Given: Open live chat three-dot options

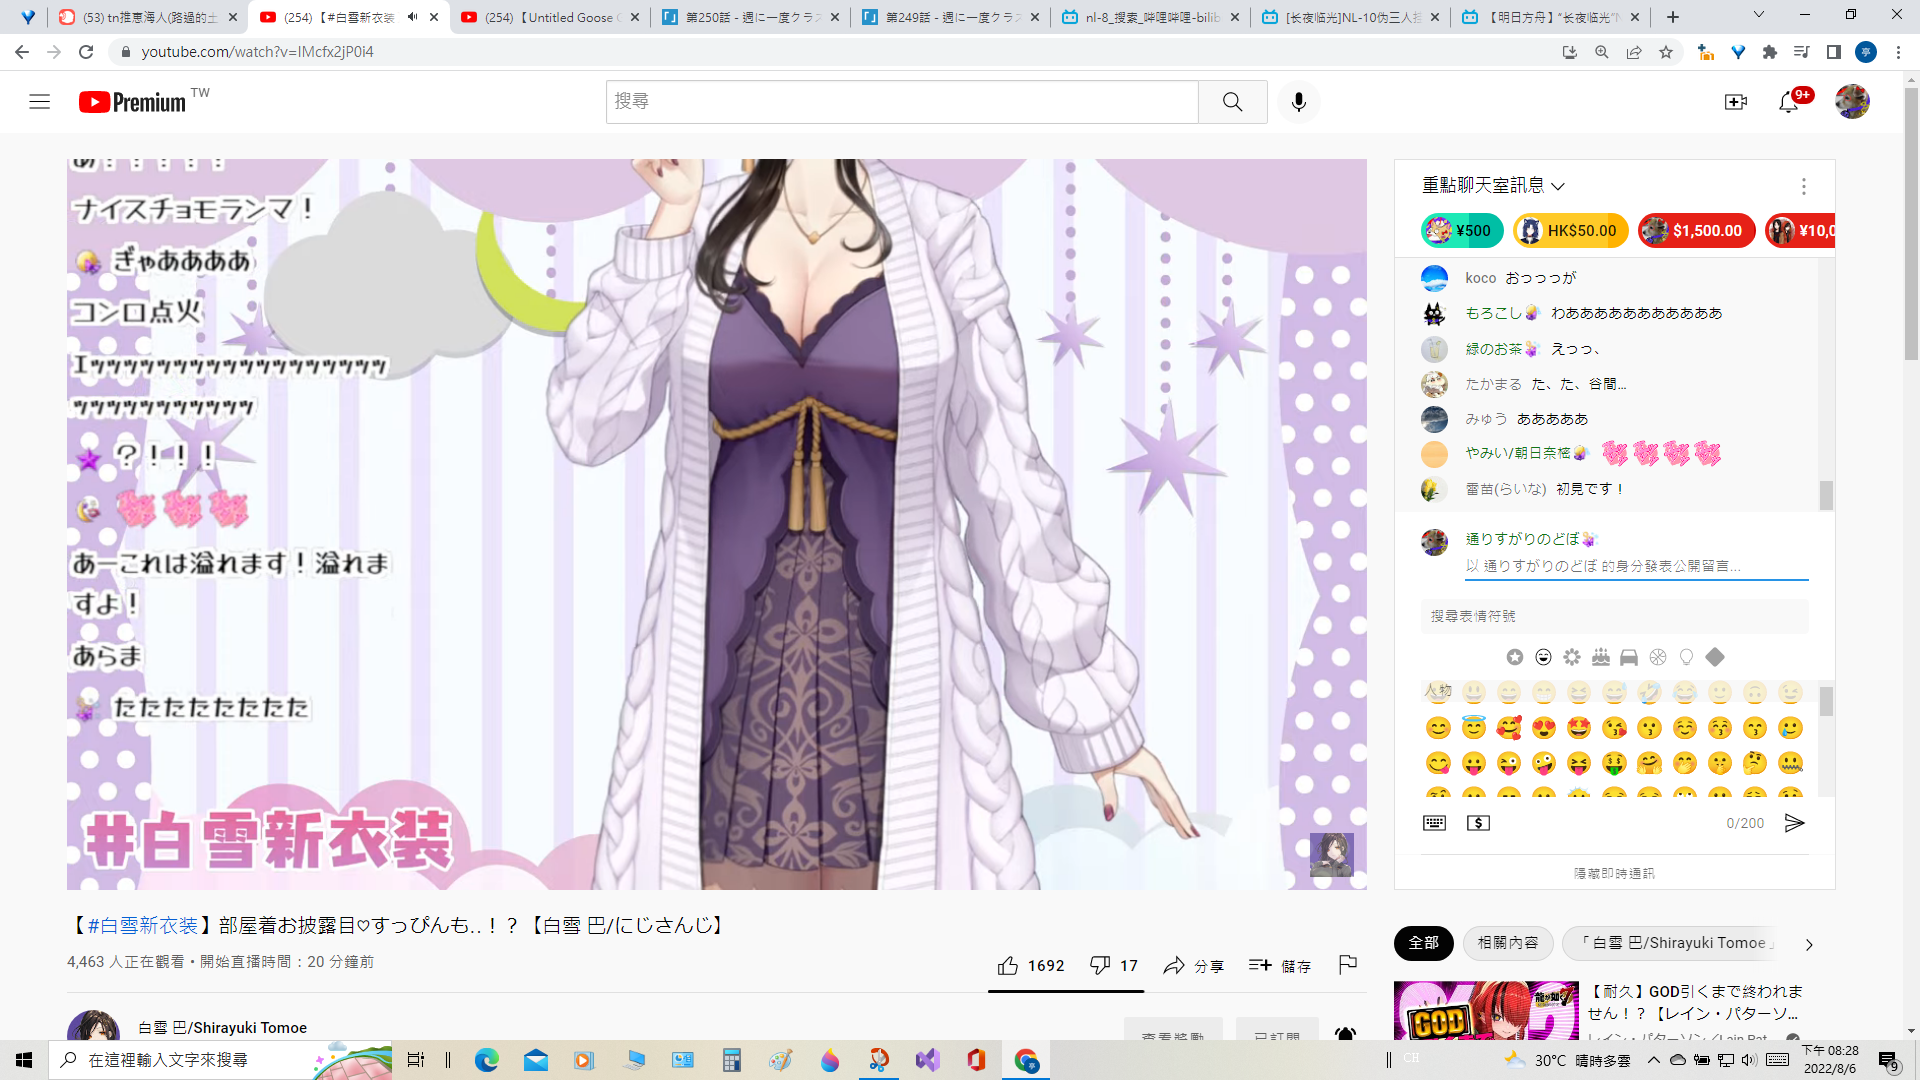Looking at the screenshot, I should coord(1803,186).
